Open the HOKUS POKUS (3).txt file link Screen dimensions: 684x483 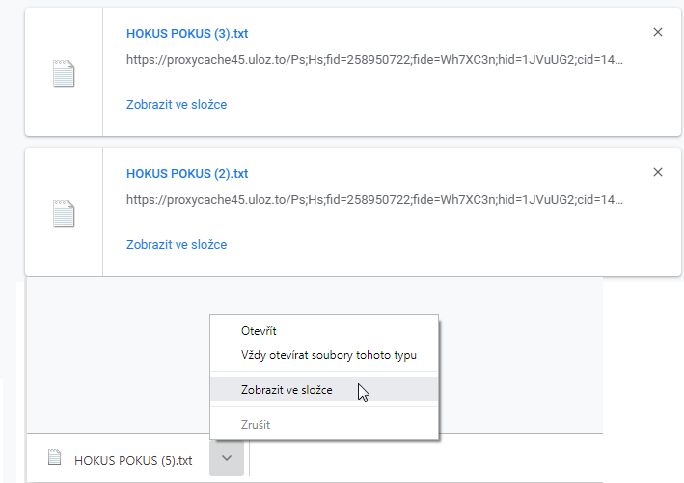(187, 34)
